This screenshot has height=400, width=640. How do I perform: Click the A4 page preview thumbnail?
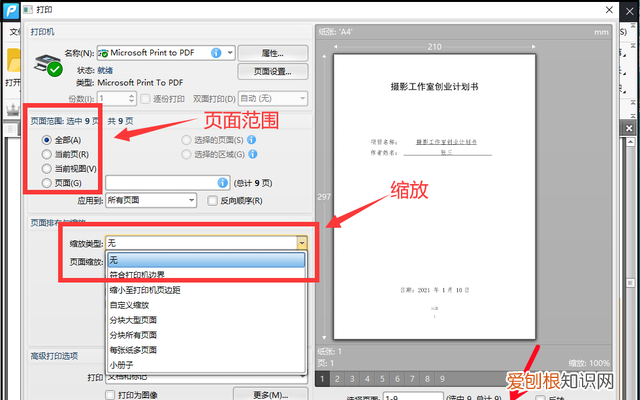coord(434,196)
